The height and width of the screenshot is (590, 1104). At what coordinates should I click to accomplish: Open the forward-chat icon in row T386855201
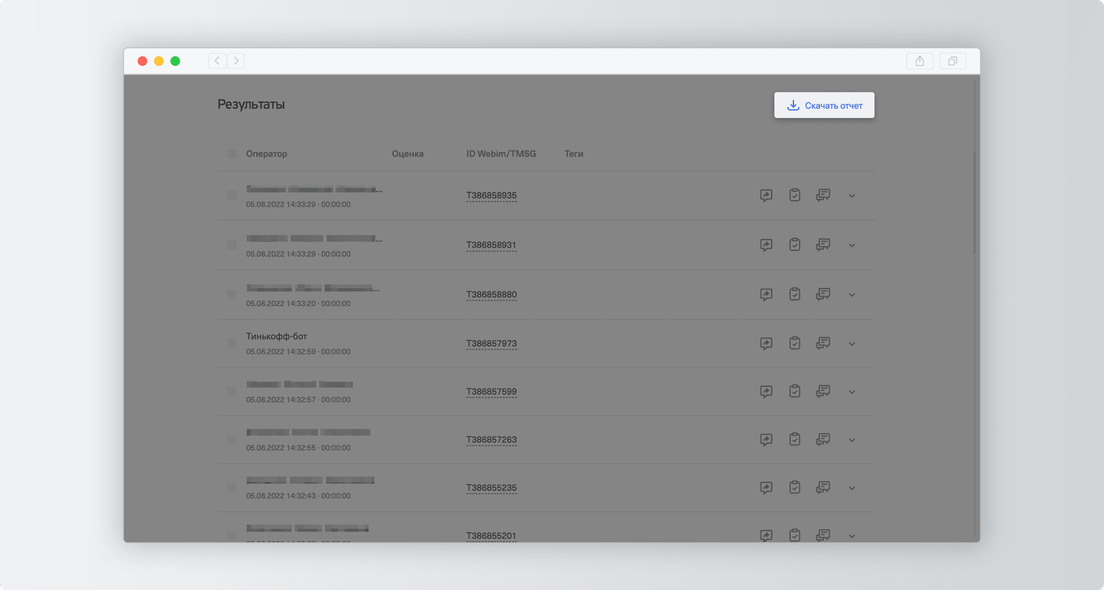tap(766, 535)
